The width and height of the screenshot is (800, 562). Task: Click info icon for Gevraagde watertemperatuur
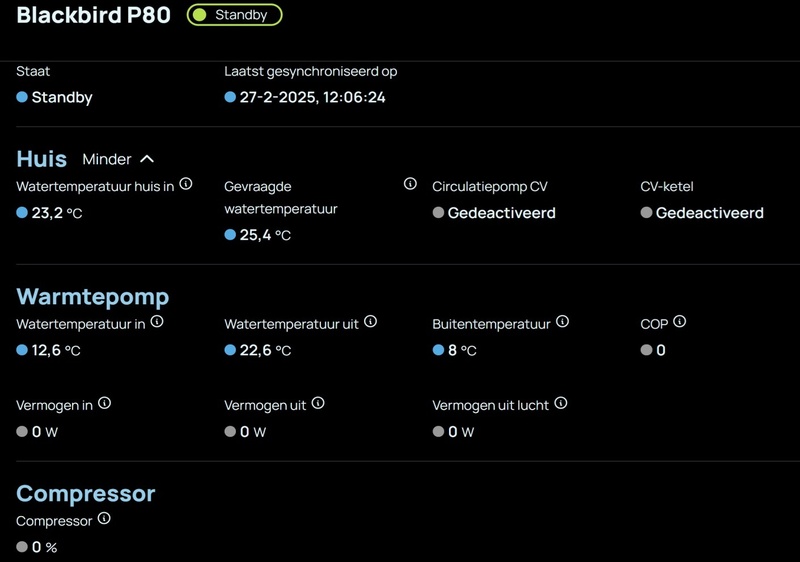coord(410,184)
